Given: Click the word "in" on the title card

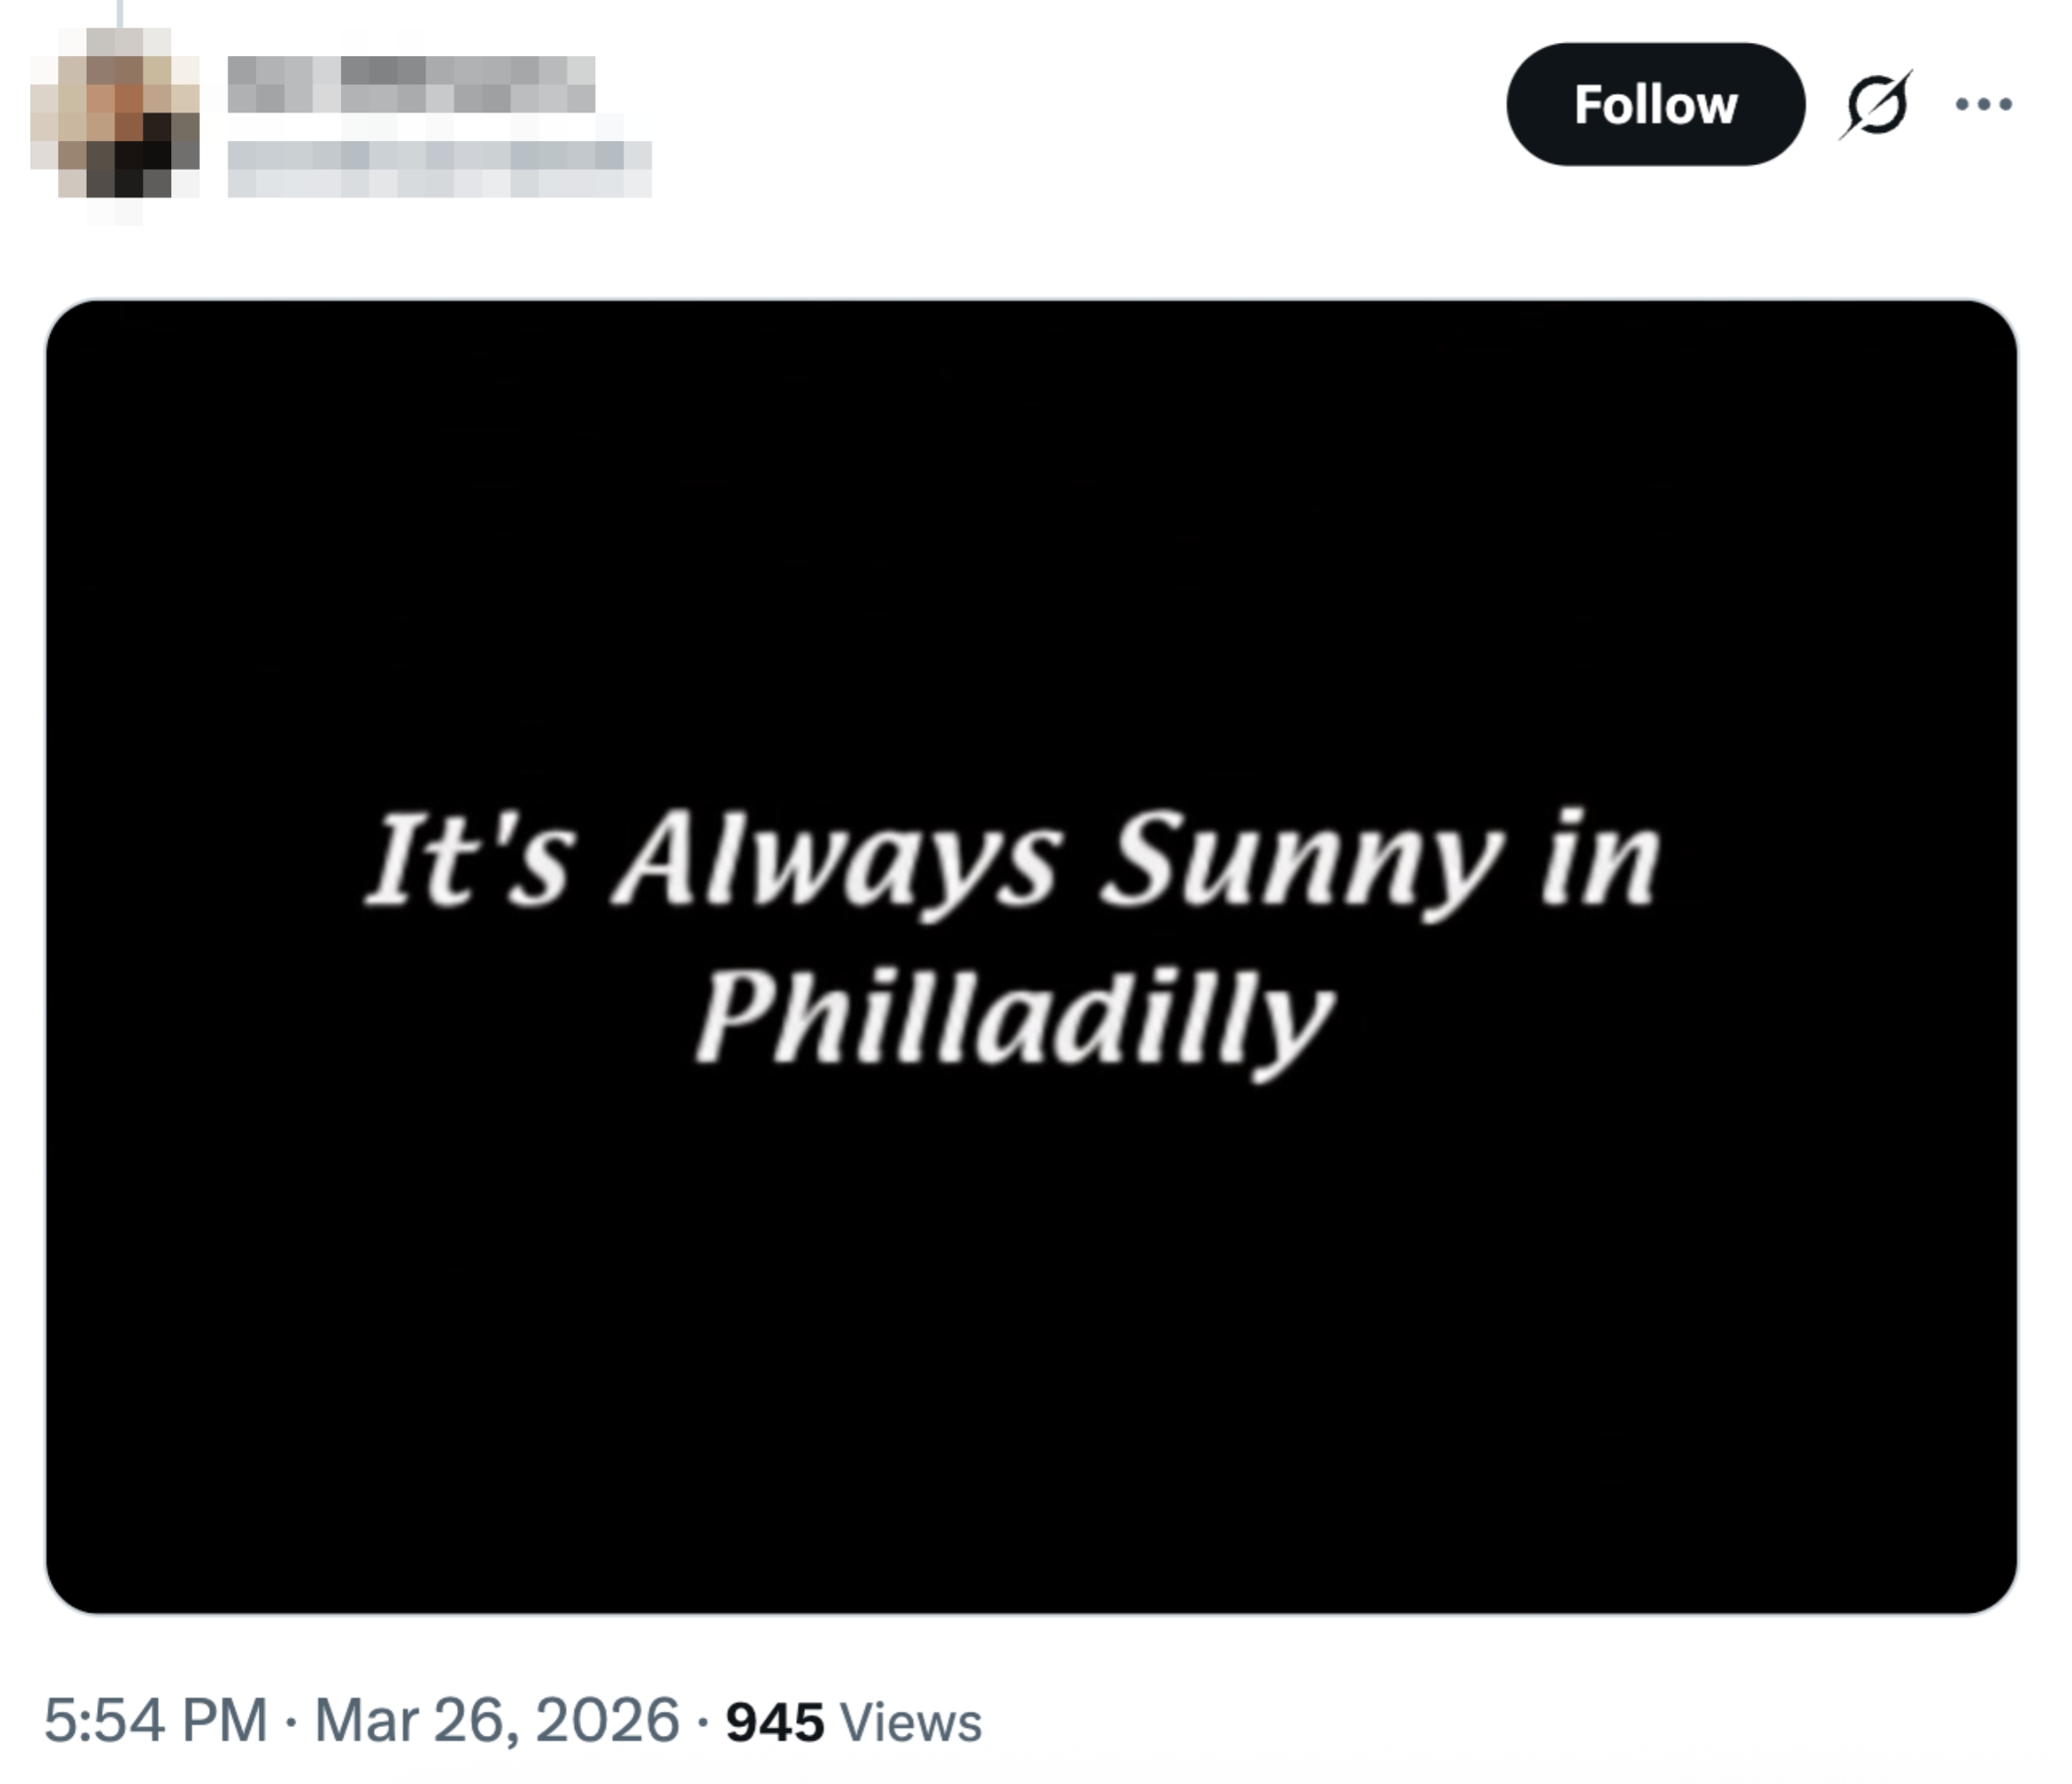Looking at the screenshot, I should pos(1600,860).
